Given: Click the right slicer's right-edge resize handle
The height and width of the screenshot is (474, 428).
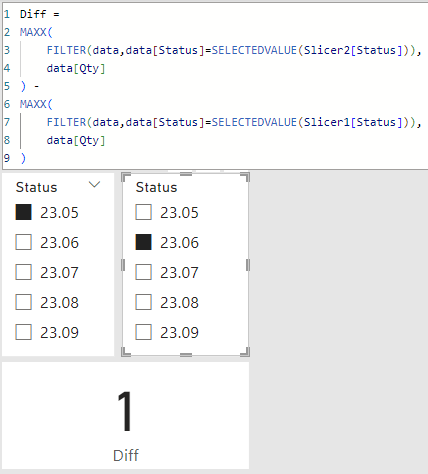Looking at the screenshot, I should point(248,265).
